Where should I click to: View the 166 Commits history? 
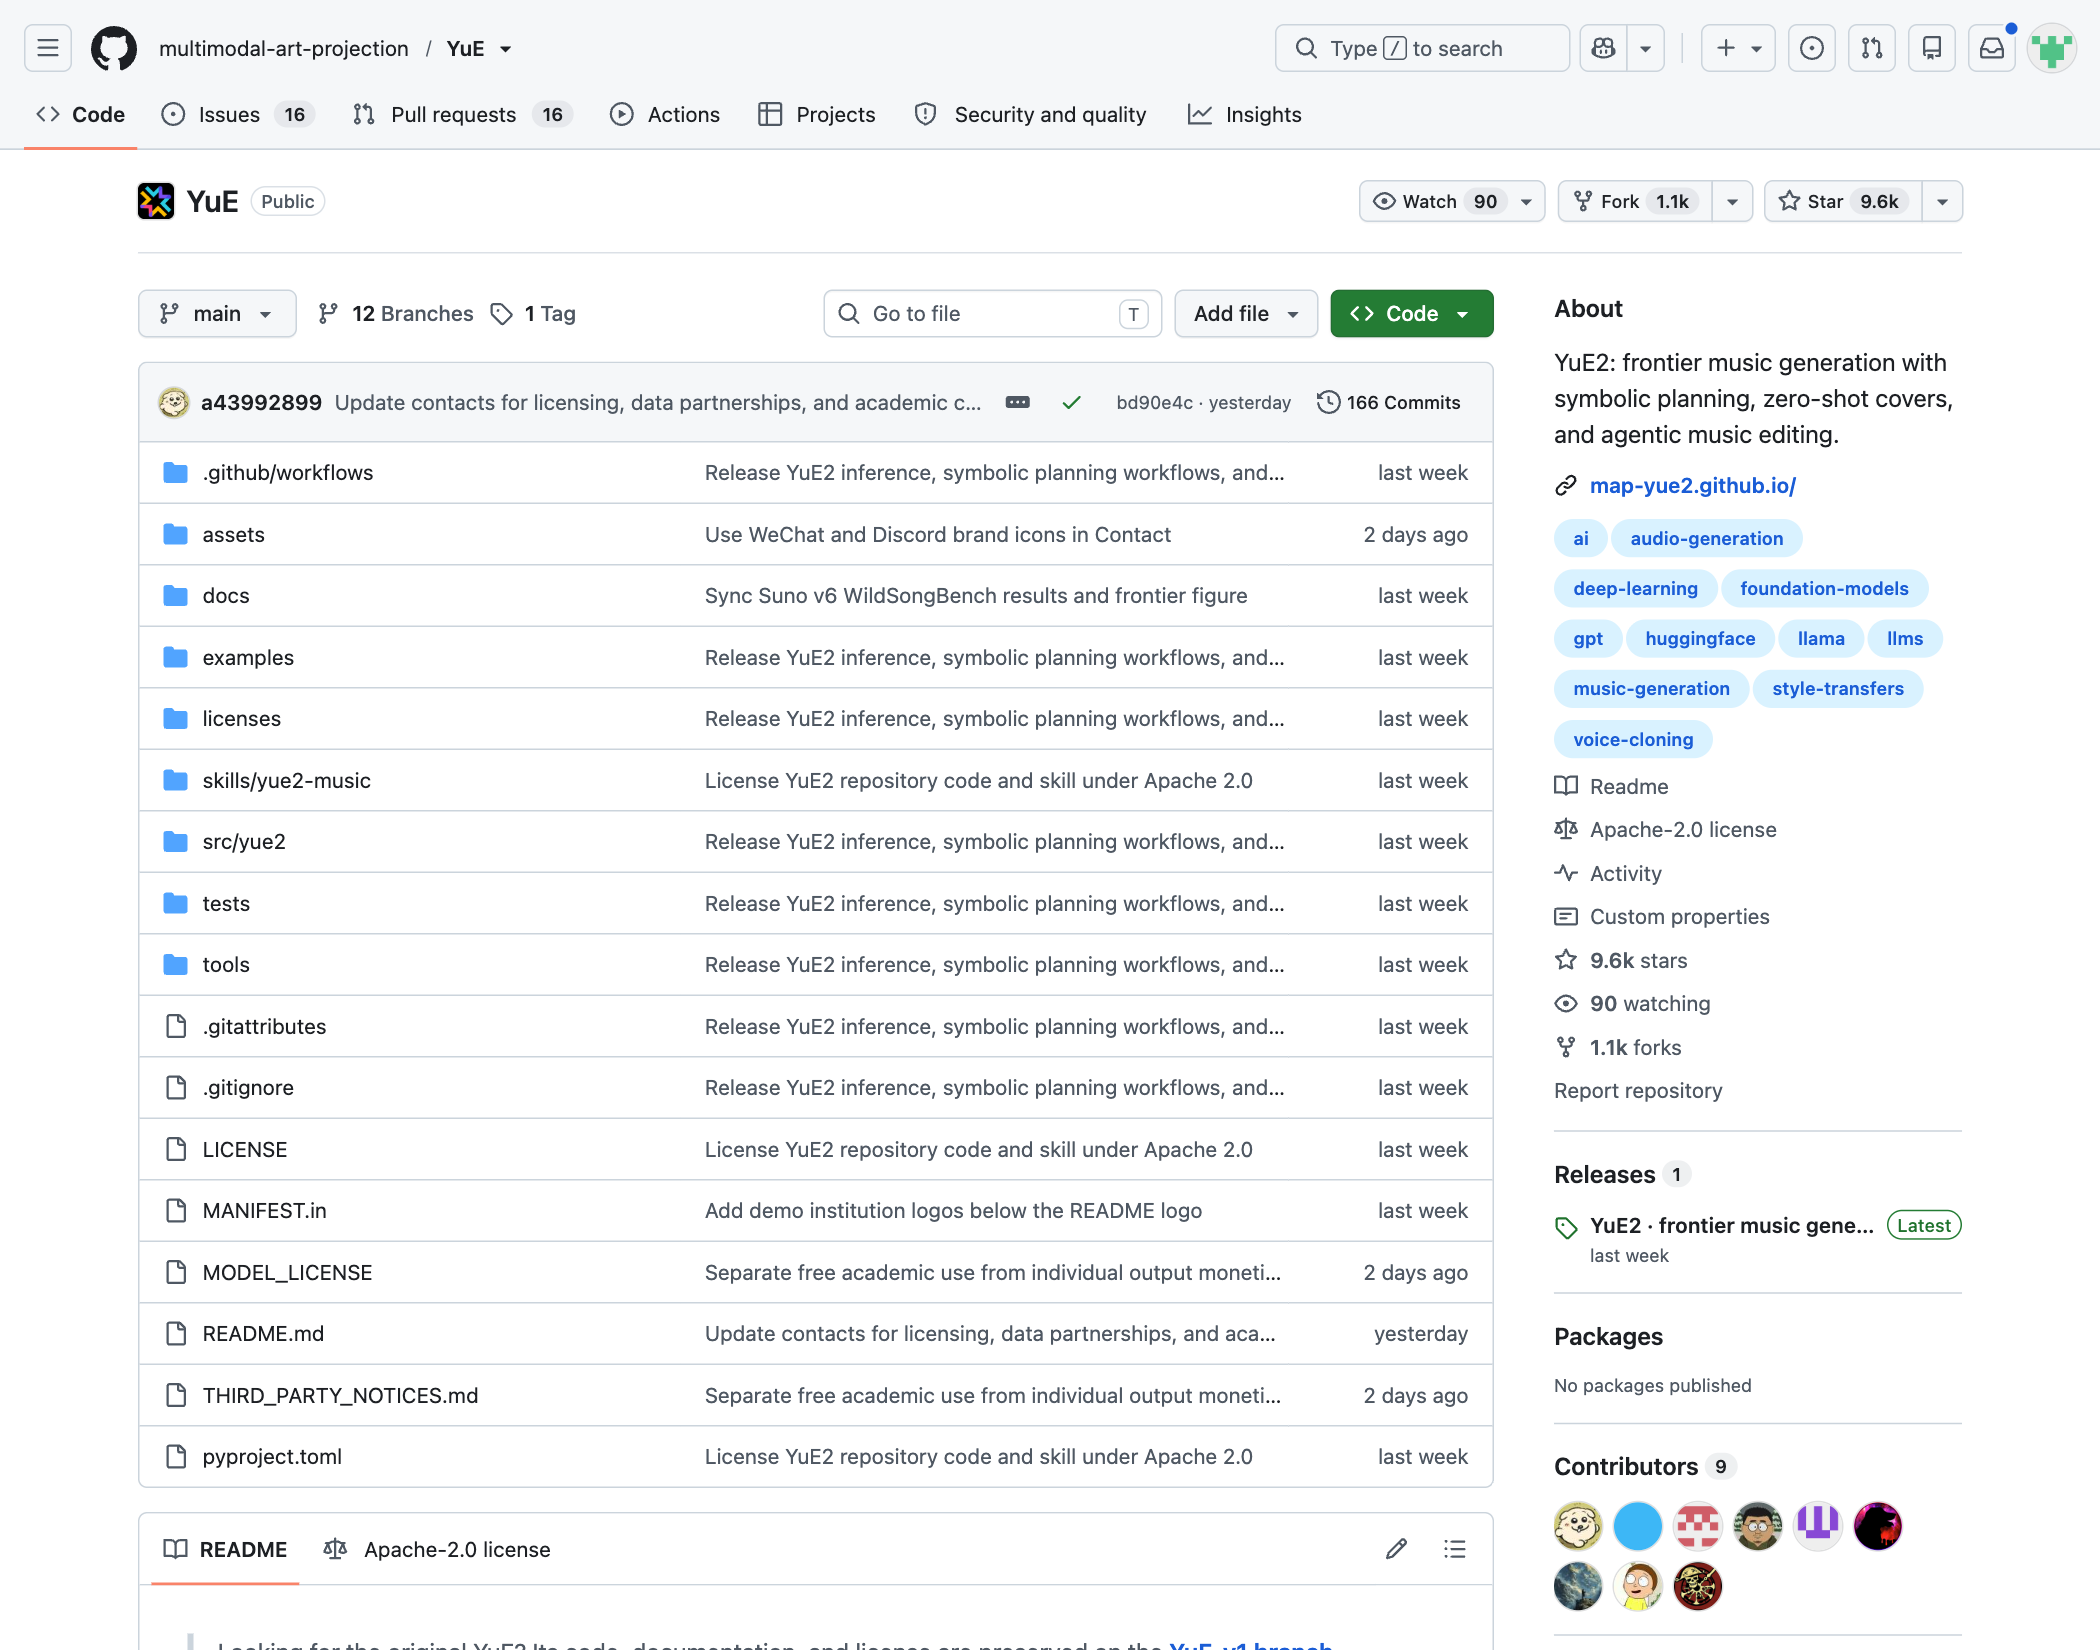1388,402
